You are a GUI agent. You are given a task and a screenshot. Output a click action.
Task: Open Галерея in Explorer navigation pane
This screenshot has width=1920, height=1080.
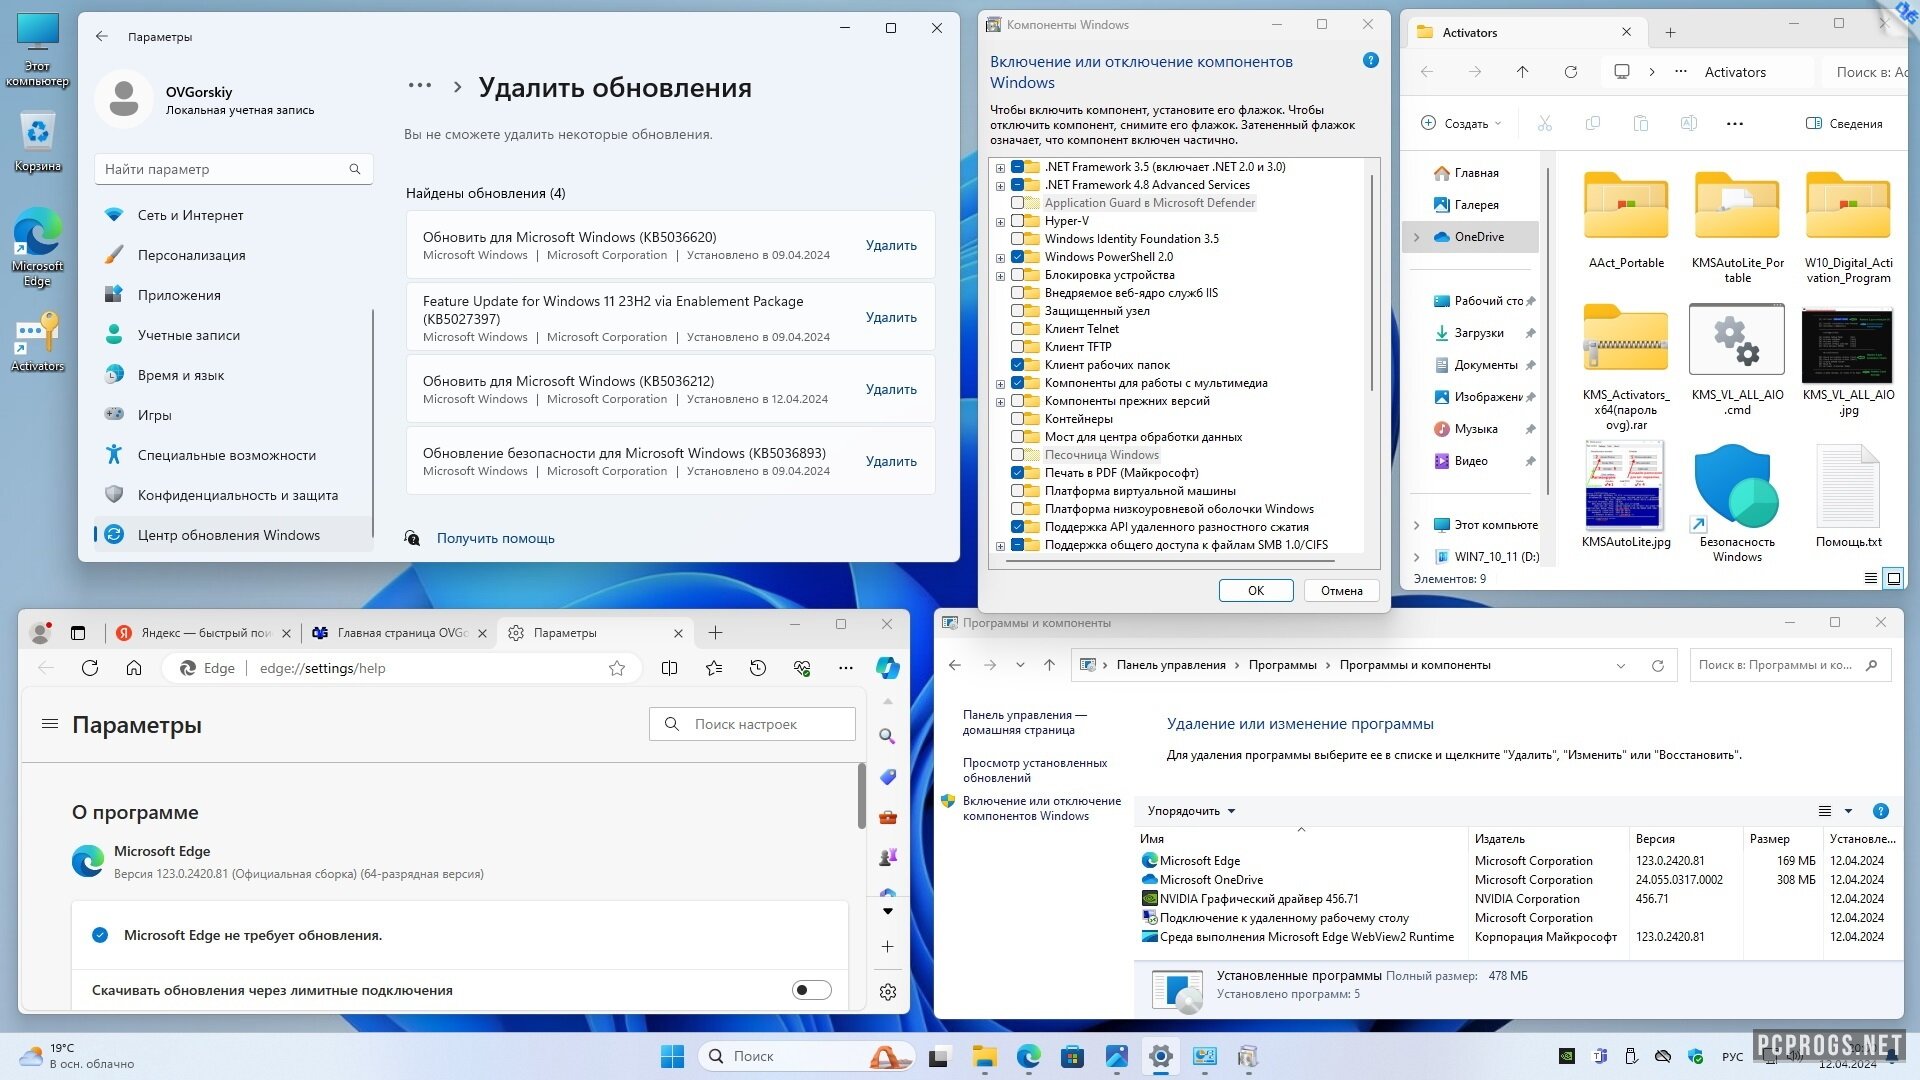[1476, 205]
